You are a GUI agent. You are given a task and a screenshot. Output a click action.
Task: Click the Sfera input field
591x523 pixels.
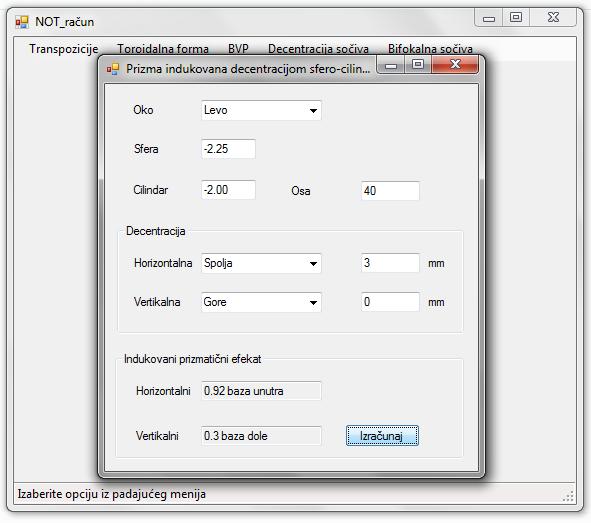(x=228, y=149)
